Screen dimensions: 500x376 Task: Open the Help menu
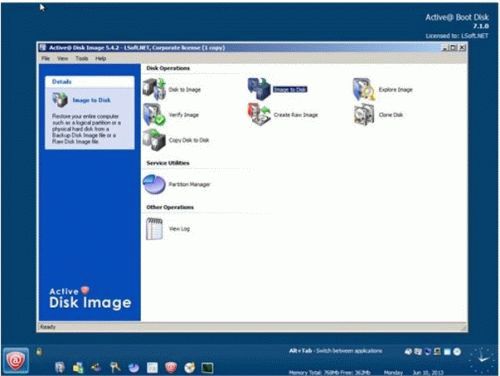click(x=101, y=58)
